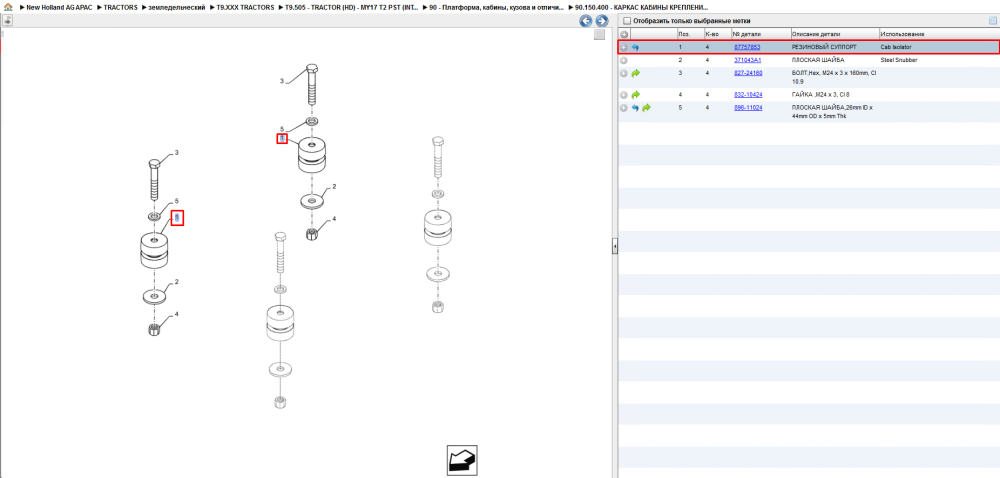The height and width of the screenshot is (478, 1000).
Task: Open part number link 87757853
Action: coord(747,47)
